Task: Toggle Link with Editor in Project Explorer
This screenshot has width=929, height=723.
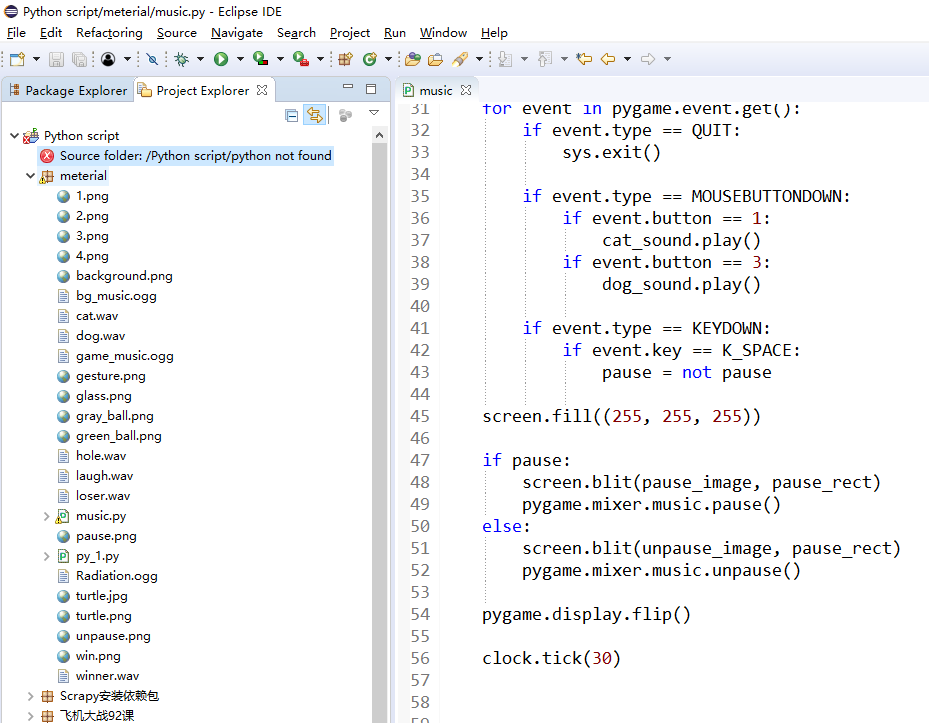Action: pos(314,115)
